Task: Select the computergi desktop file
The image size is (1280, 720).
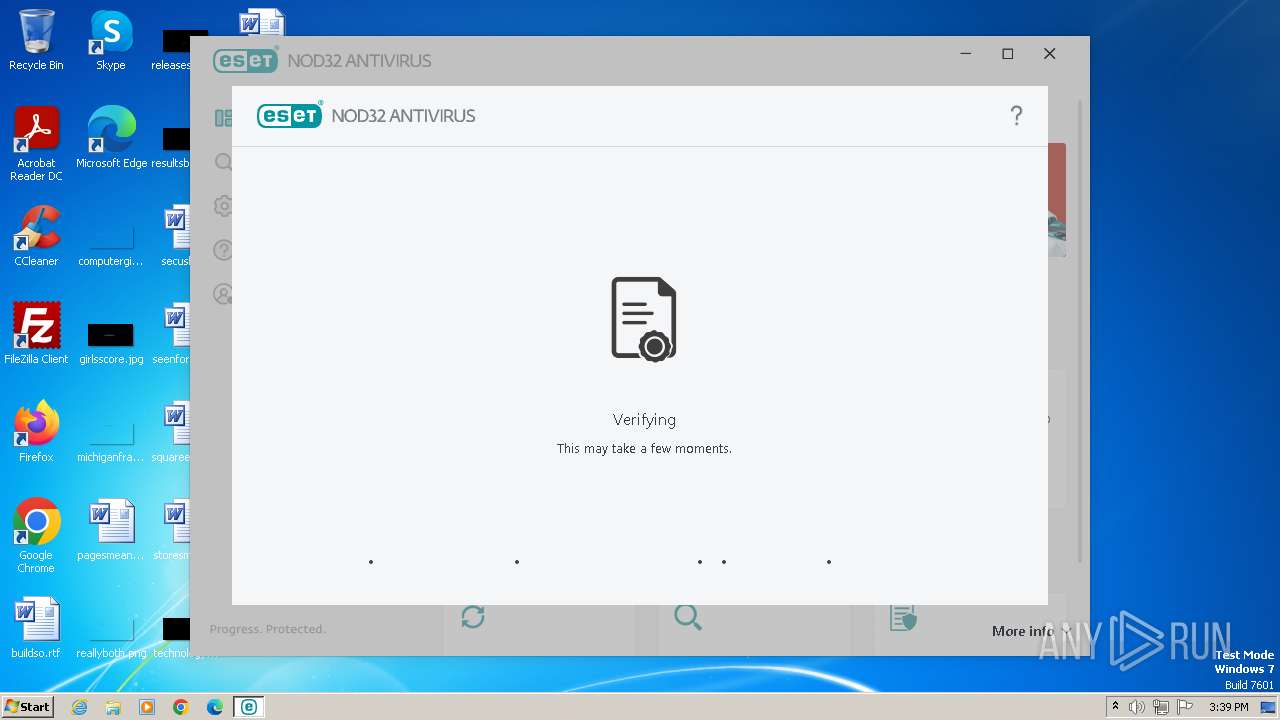Action: click(111, 244)
